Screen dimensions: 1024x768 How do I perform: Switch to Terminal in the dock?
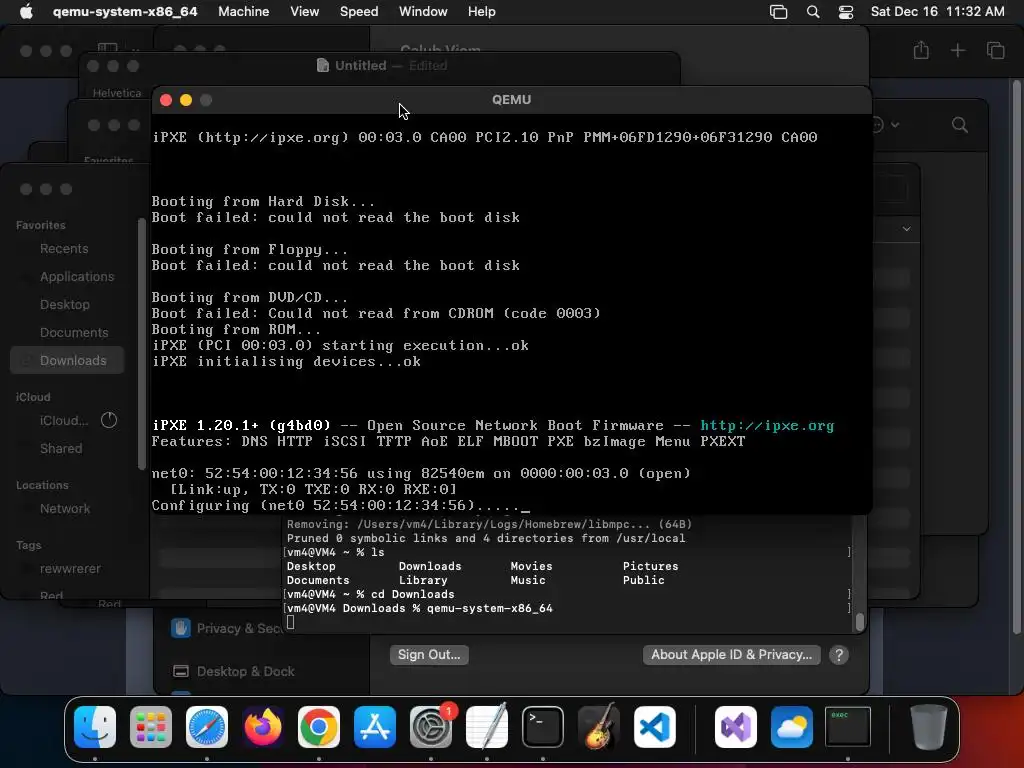[x=543, y=726]
